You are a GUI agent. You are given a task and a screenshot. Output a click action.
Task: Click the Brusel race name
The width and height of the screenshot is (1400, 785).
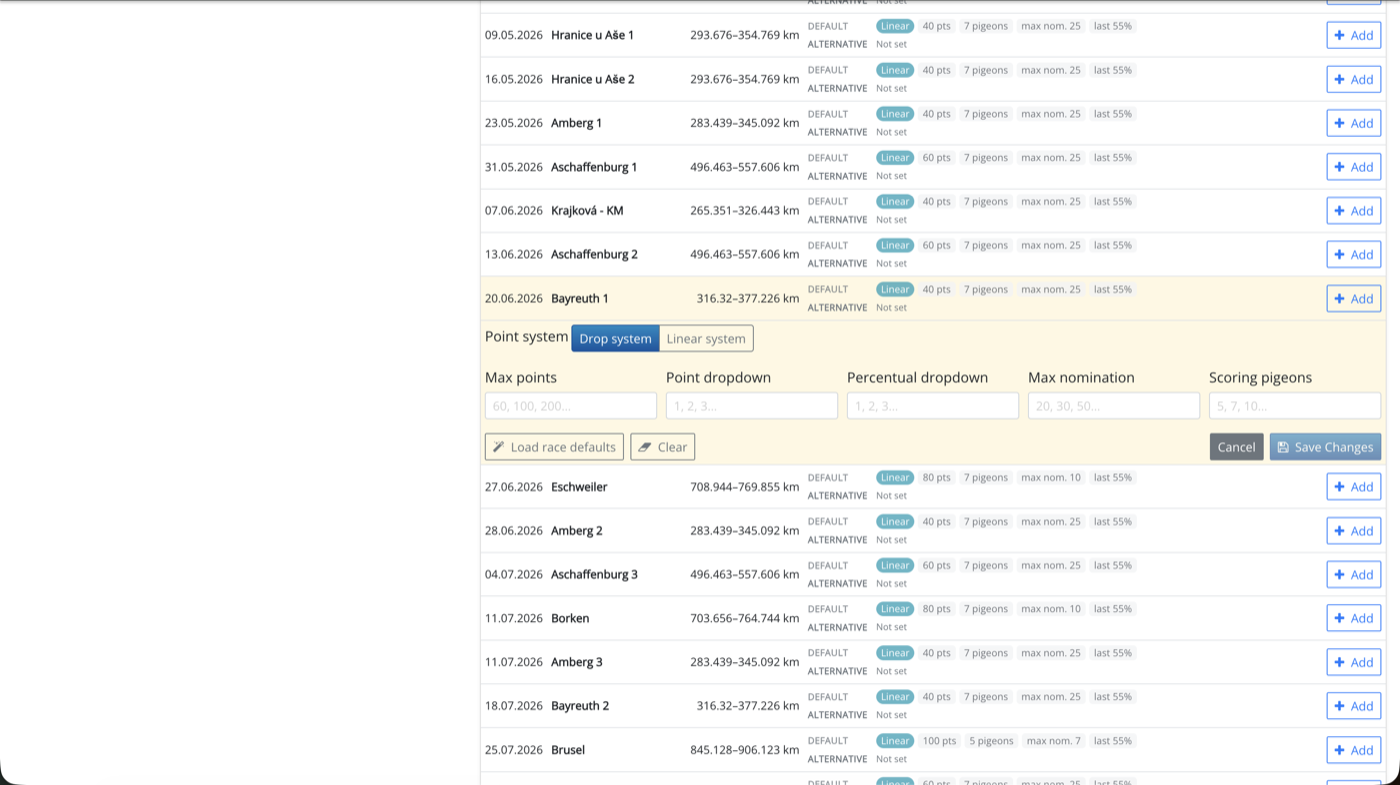[x=568, y=750]
